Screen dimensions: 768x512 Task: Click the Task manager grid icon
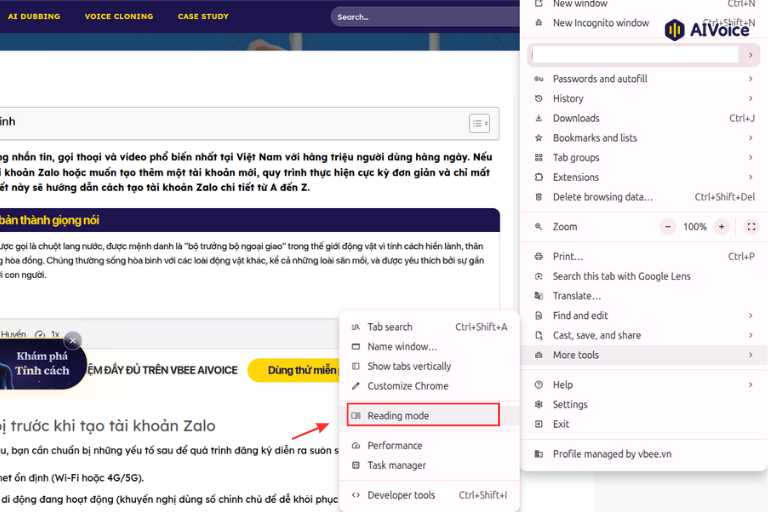pyautogui.click(x=356, y=465)
